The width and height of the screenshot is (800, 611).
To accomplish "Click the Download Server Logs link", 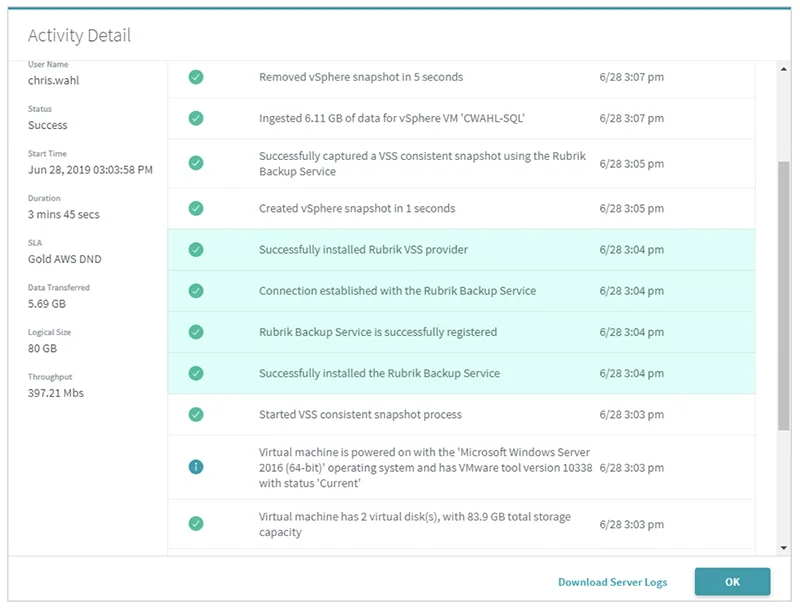I will pos(612,582).
